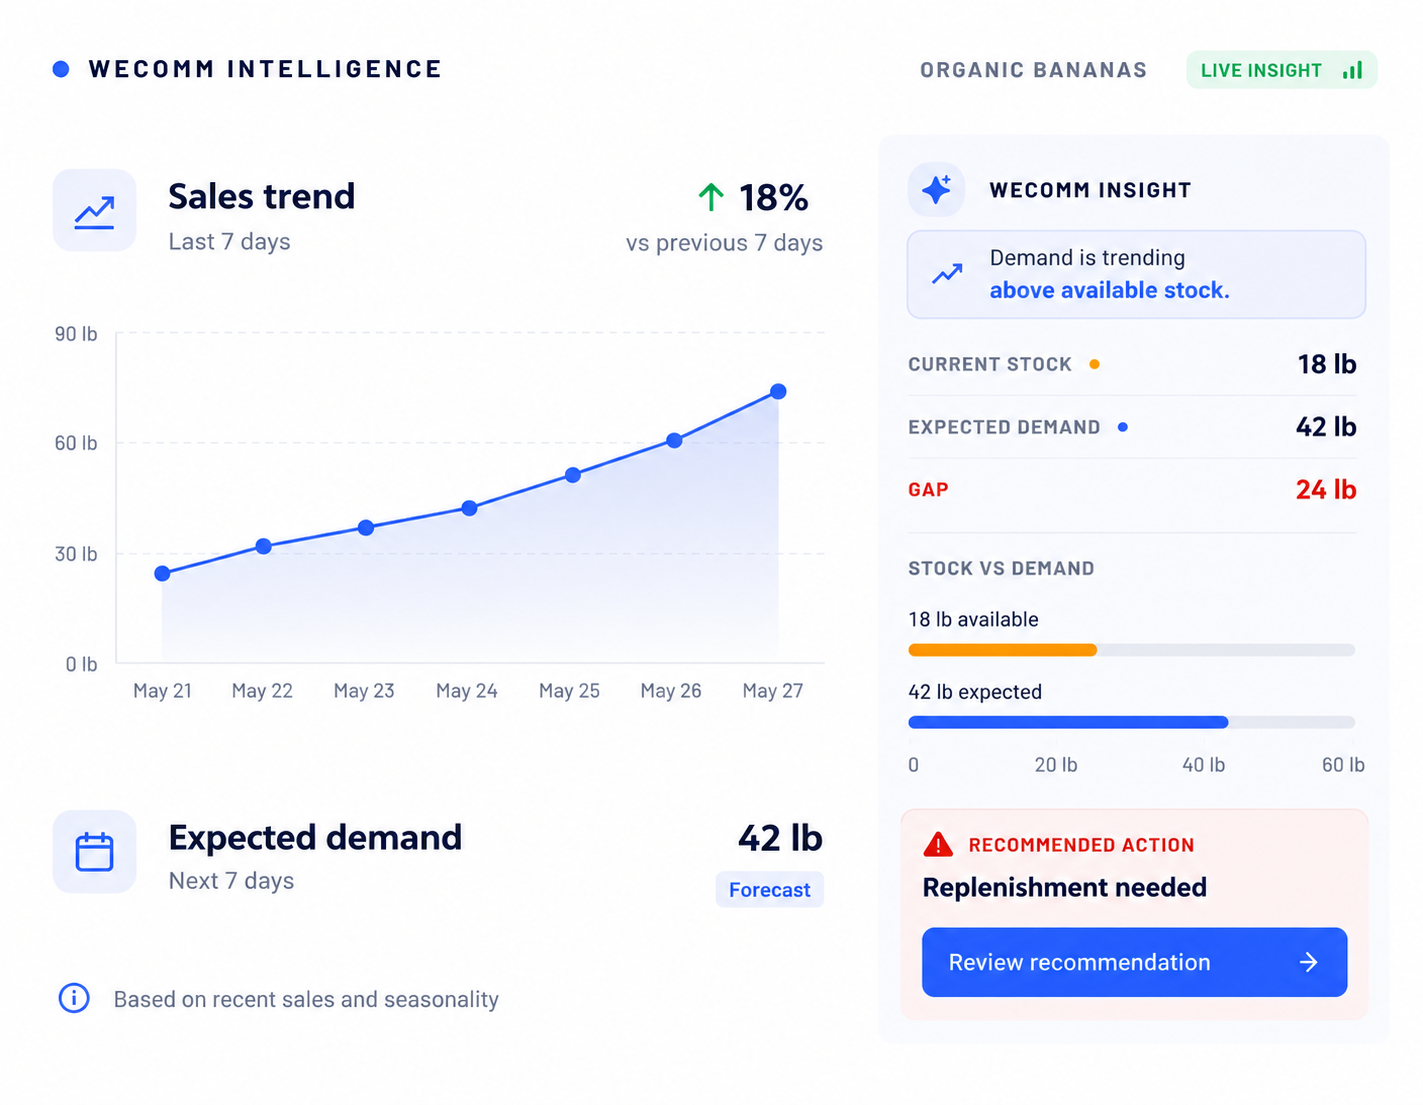This screenshot has width=1423, height=1105.
Task: Click the bar chart icon in LIVE INSIGHT badge
Action: click(1353, 70)
